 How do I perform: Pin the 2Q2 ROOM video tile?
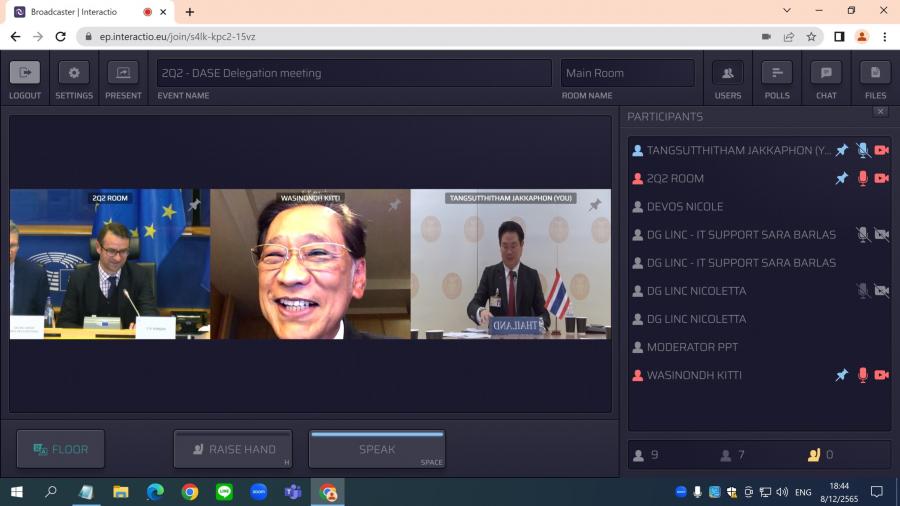tap(195, 205)
